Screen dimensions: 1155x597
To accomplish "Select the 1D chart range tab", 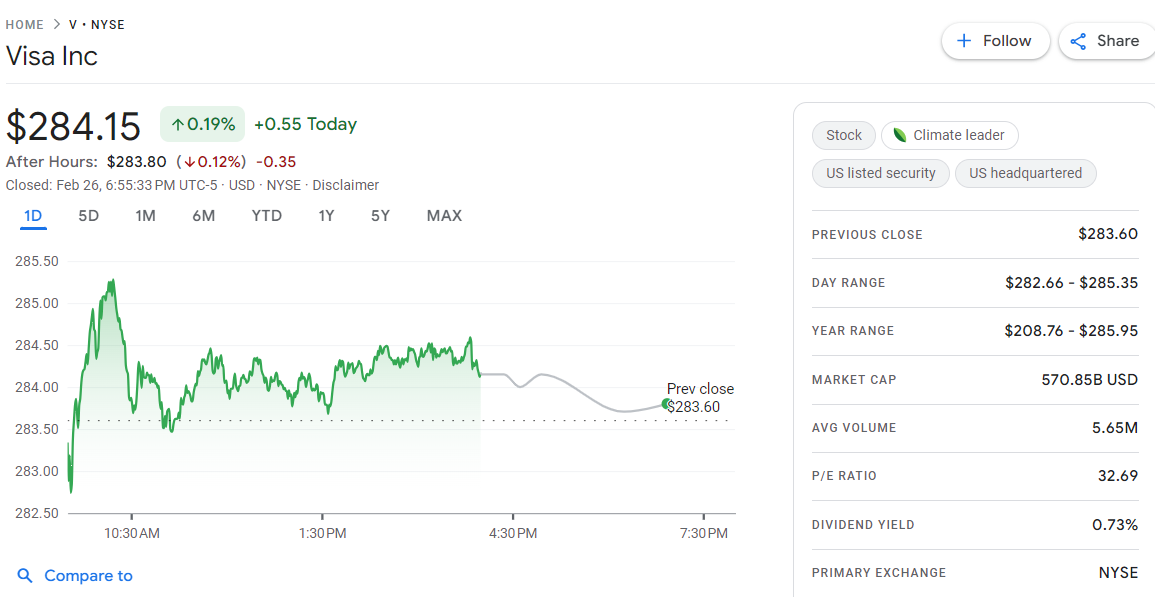I will 33,216.
